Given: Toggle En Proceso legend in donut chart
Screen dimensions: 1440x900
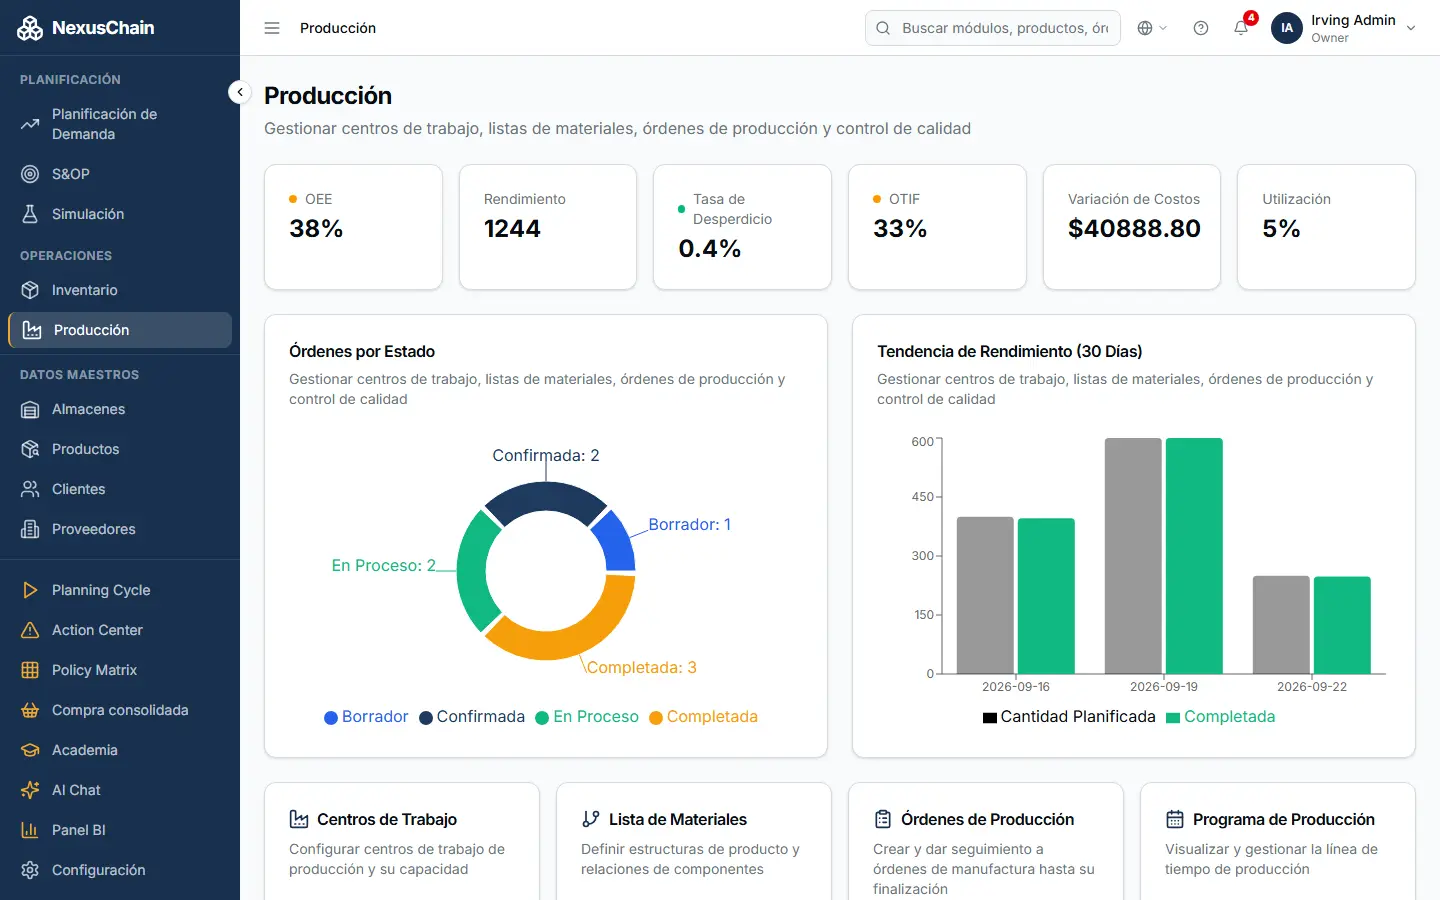Looking at the screenshot, I should 587,717.
